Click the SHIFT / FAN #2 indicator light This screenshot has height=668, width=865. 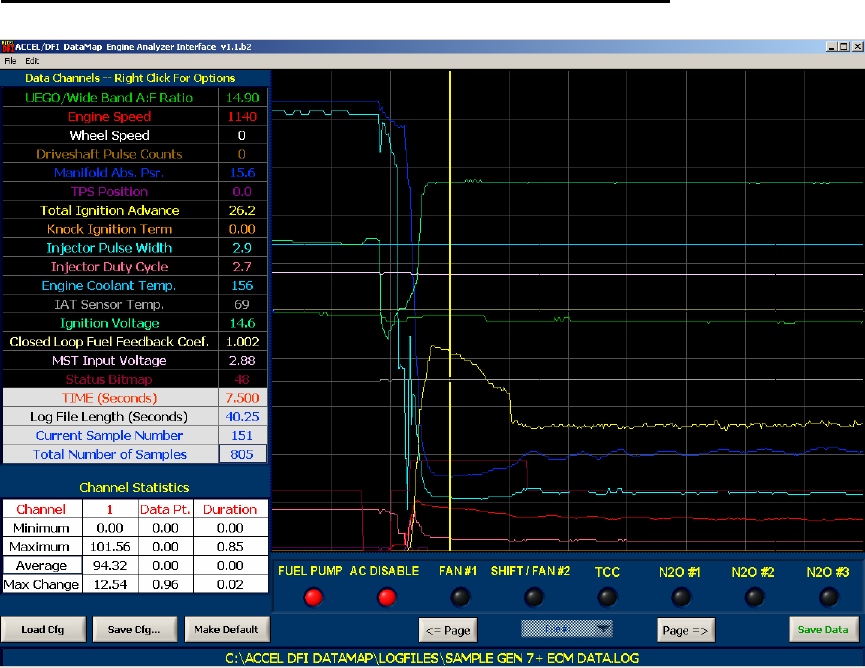click(x=533, y=597)
